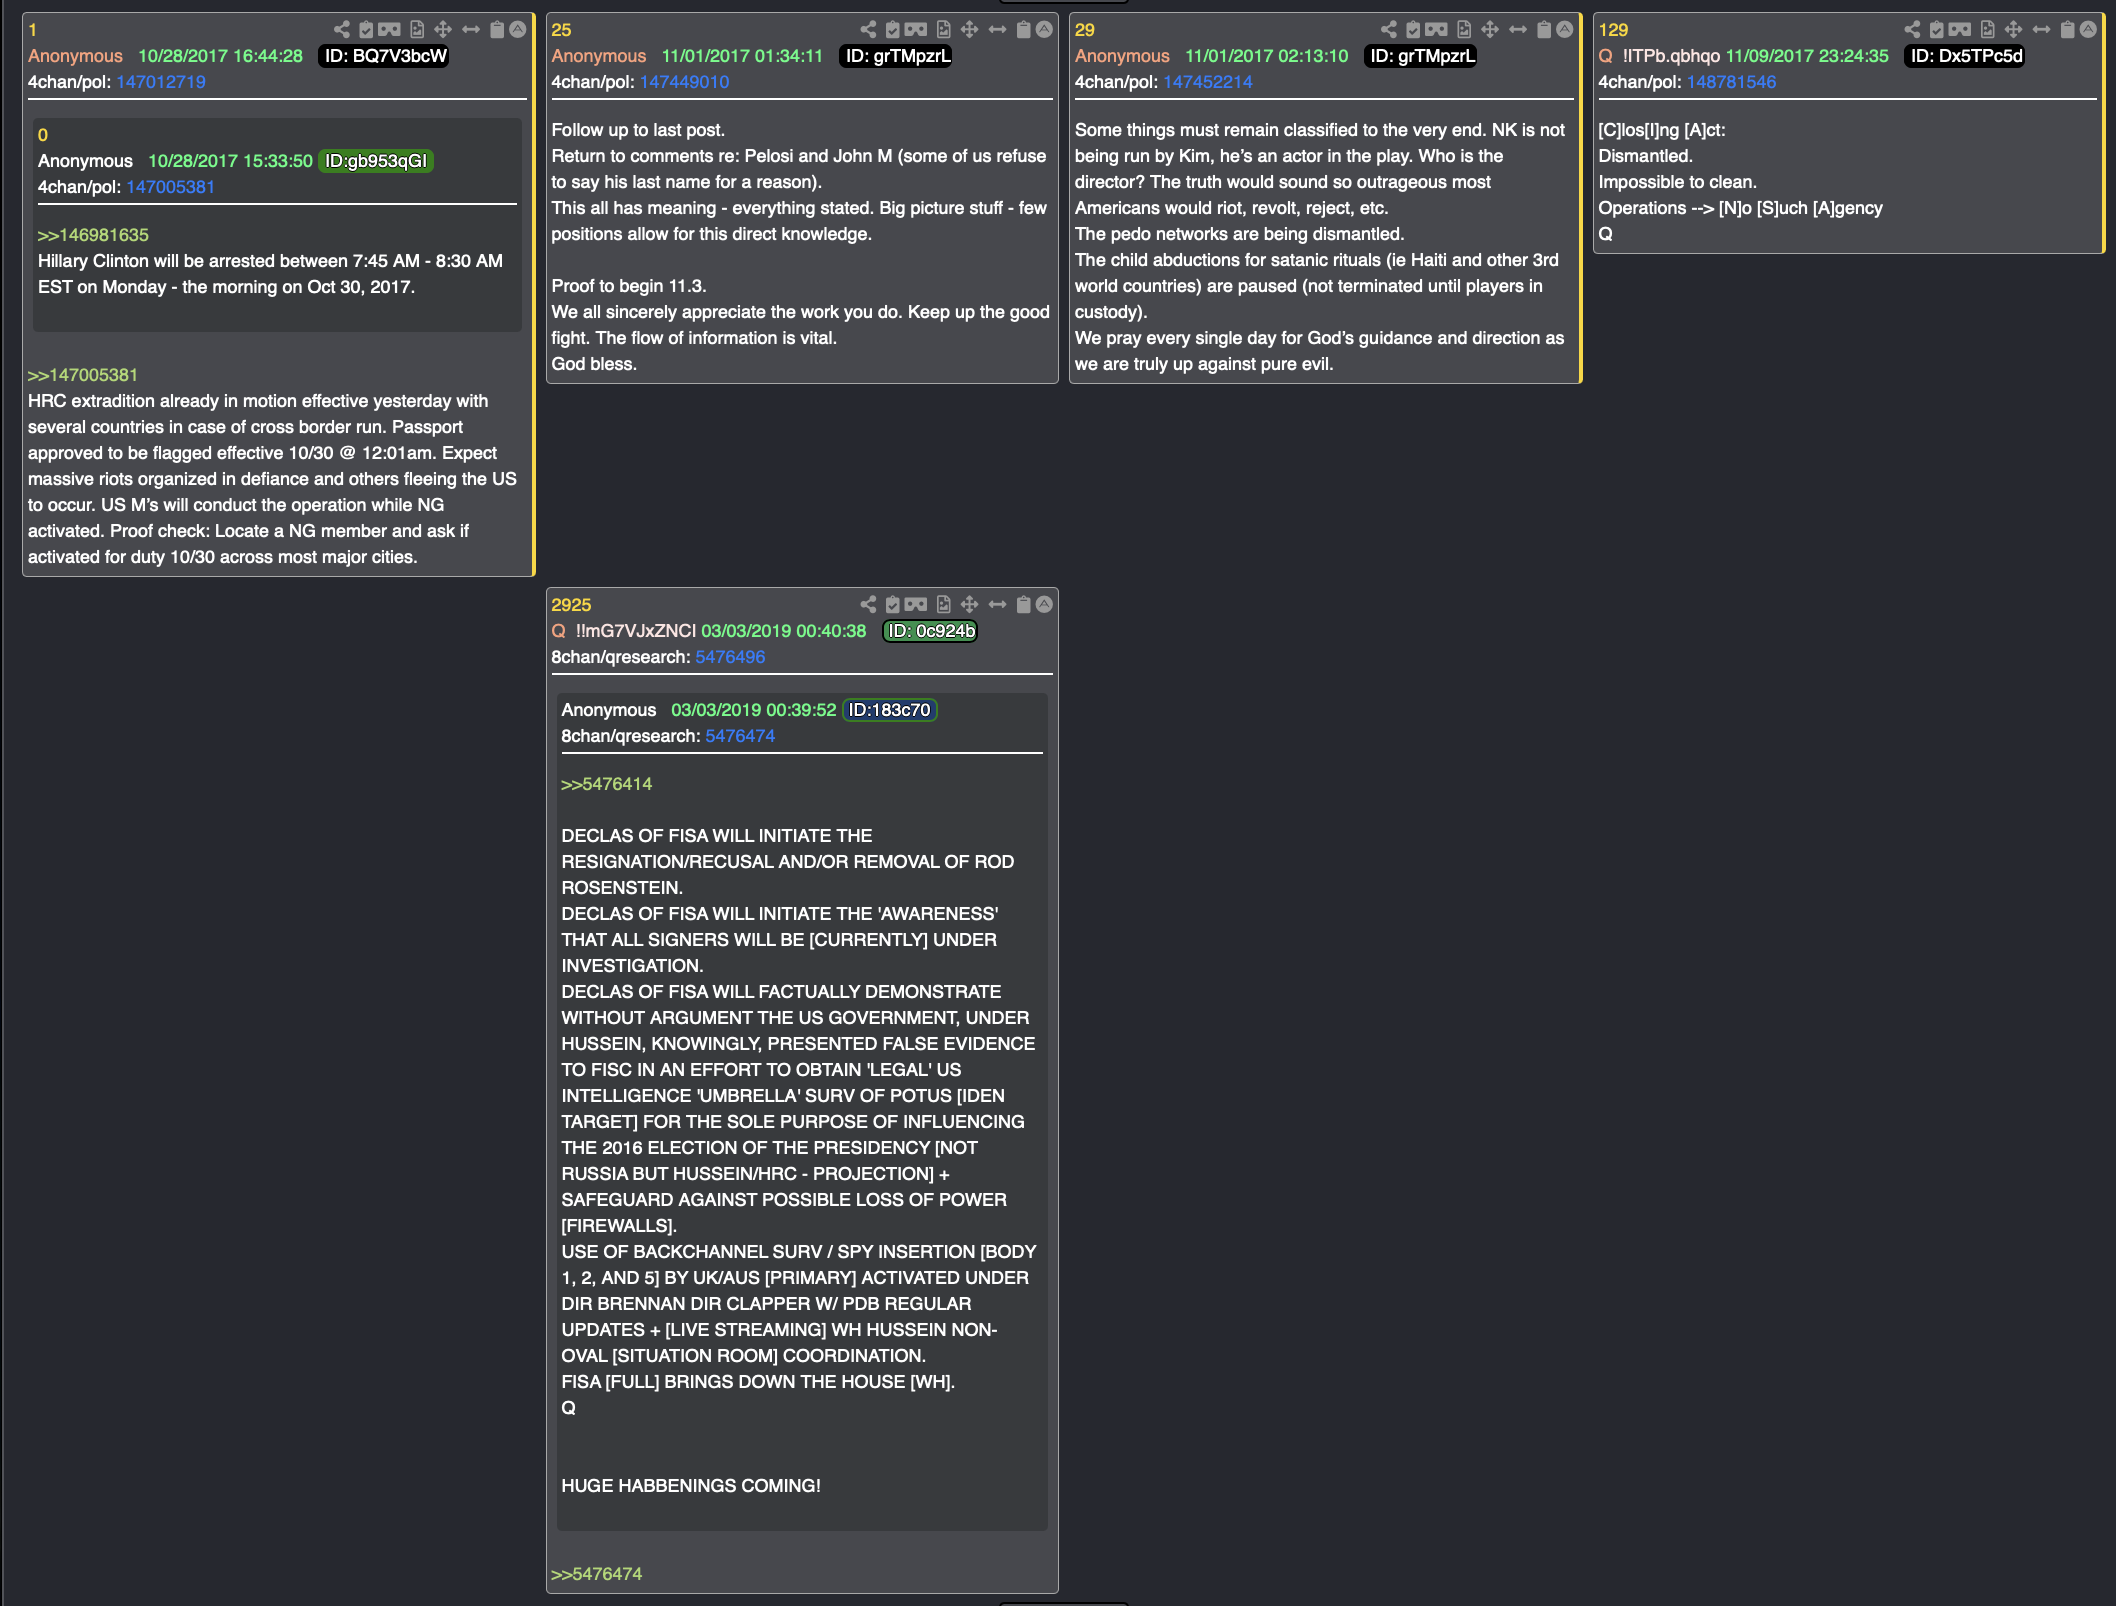This screenshot has height=1606, width=2116.
Task: Open 4chan/pol link 147449010
Action: [x=685, y=82]
